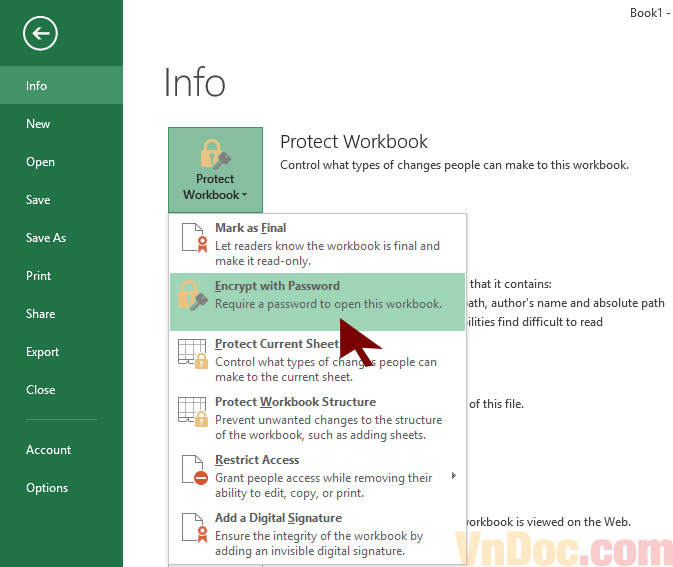Select Protect Current Sheet entry
The width and height of the screenshot is (673, 567).
click(x=317, y=360)
